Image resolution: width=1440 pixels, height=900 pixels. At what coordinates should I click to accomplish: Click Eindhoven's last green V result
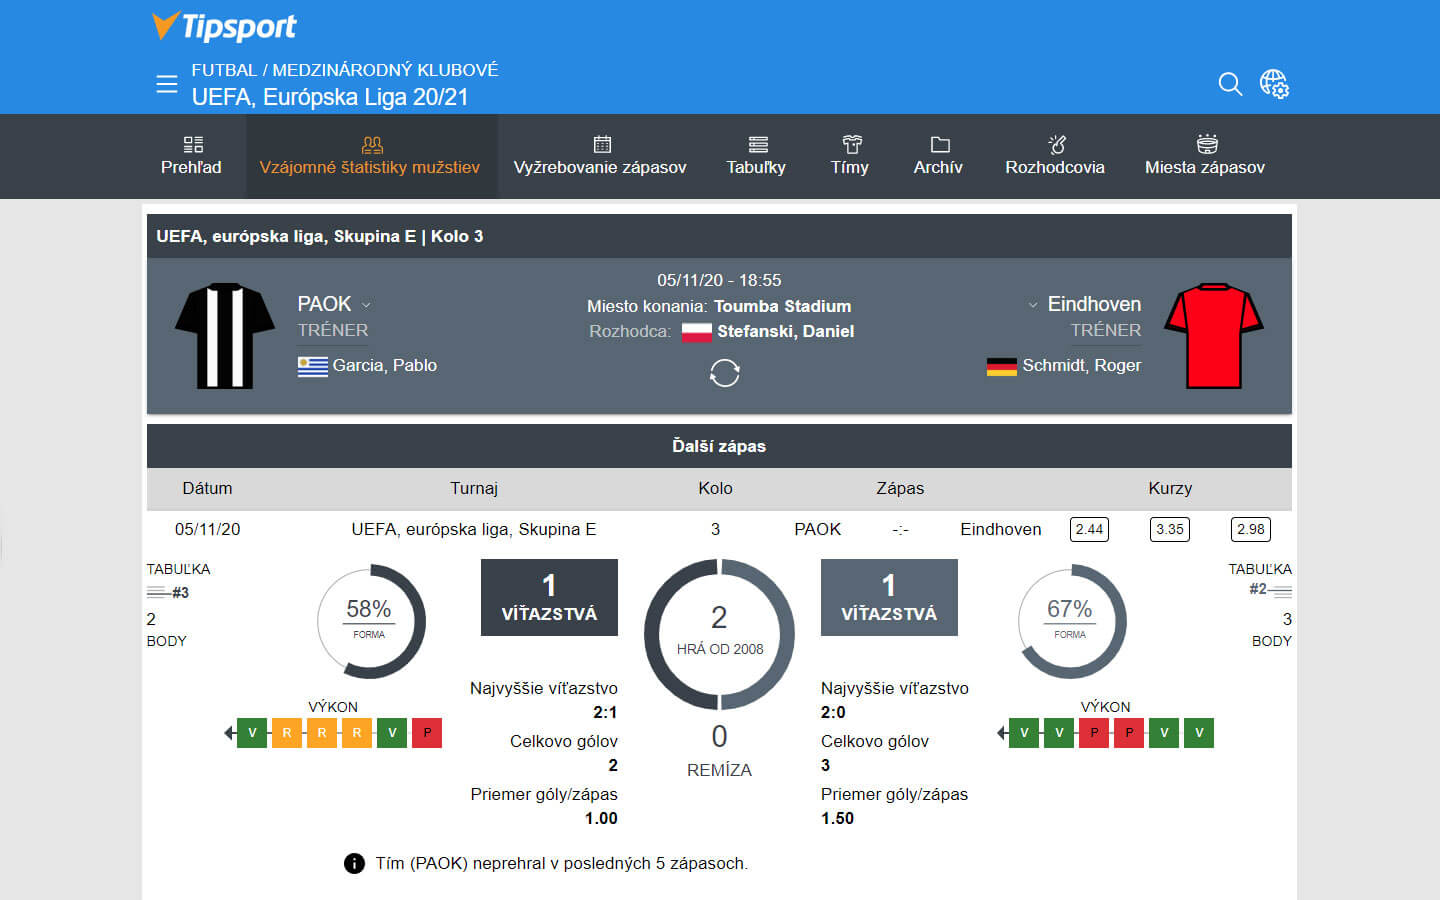(1199, 733)
